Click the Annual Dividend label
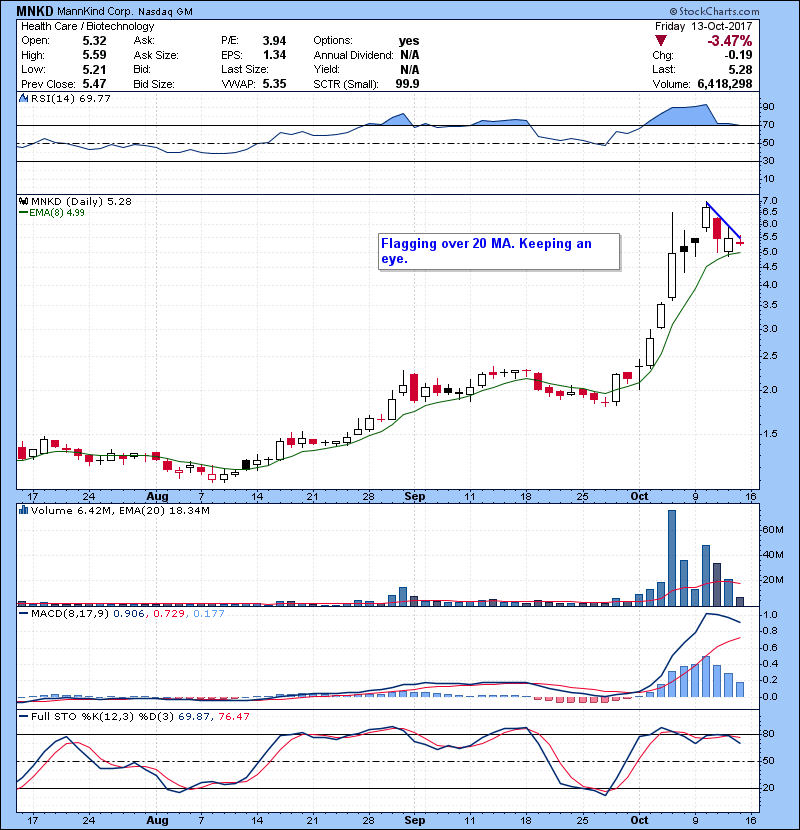 click(x=353, y=55)
